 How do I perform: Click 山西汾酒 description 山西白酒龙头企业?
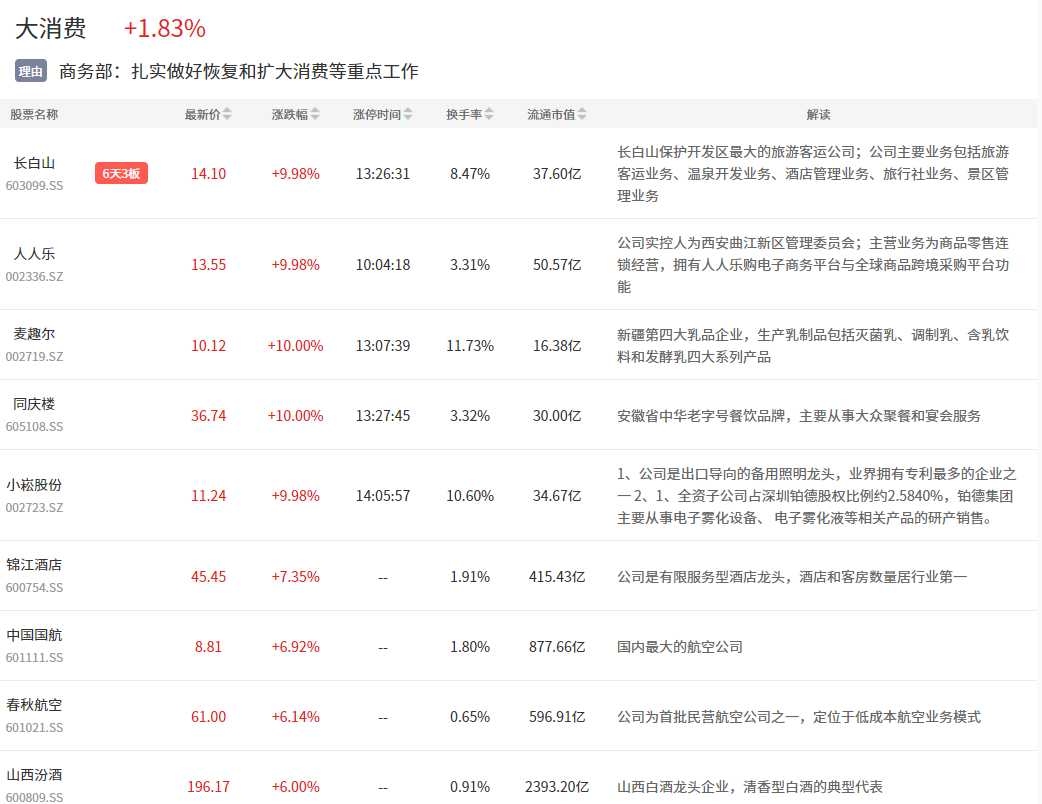coord(750,787)
